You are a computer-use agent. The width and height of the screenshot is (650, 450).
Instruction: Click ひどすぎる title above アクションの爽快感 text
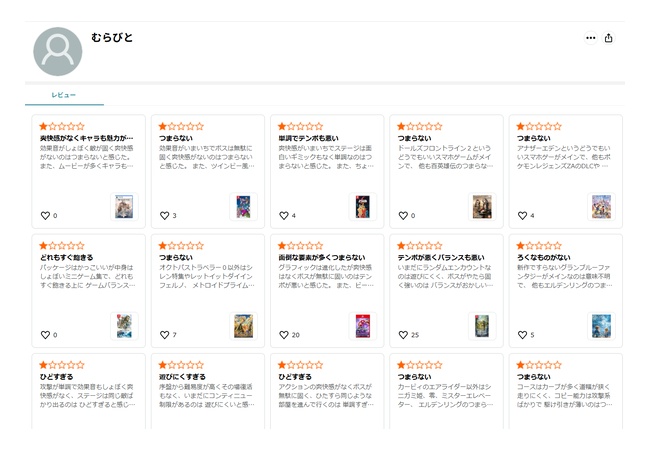click(295, 377)
